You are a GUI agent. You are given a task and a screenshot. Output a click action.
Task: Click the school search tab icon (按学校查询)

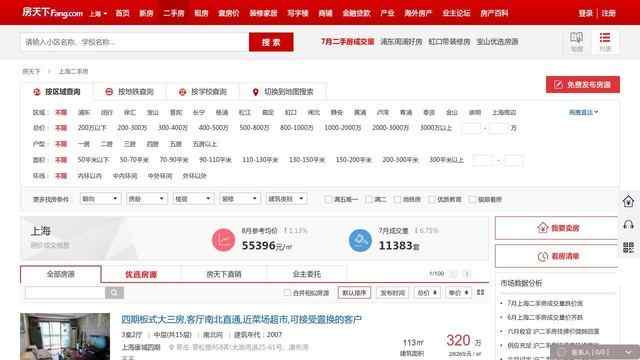pyautogui.click(x=182, y=92)
